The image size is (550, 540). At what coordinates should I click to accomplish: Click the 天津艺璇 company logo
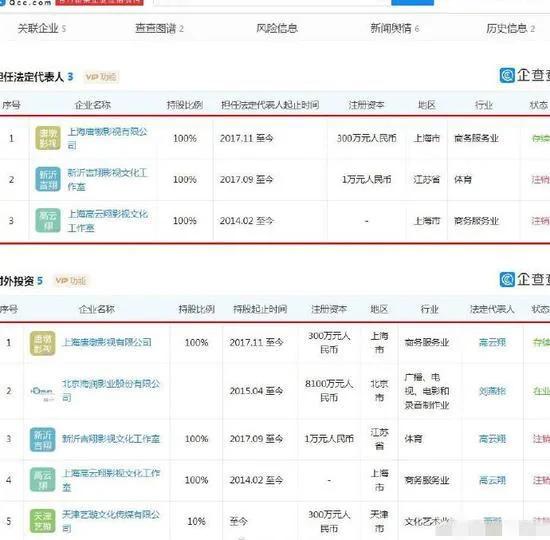point(42,521)
